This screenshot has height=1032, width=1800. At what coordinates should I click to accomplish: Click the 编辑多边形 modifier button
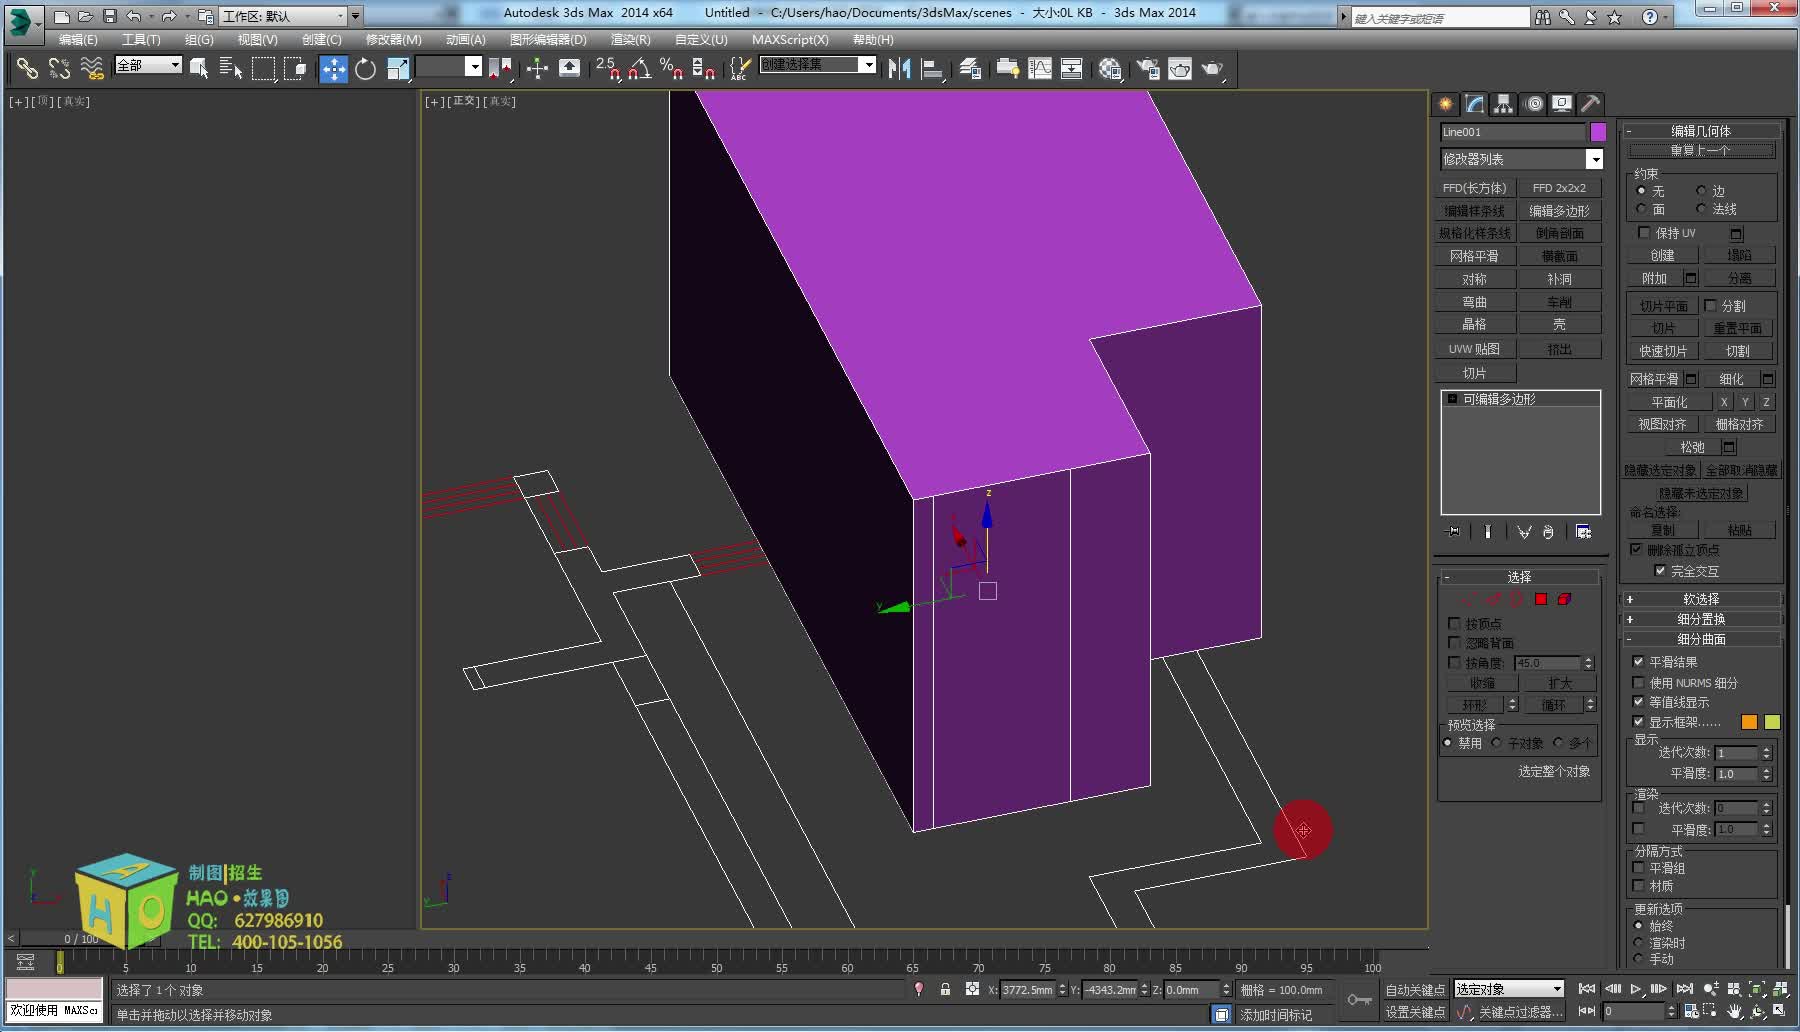(x=1559, y=211)
